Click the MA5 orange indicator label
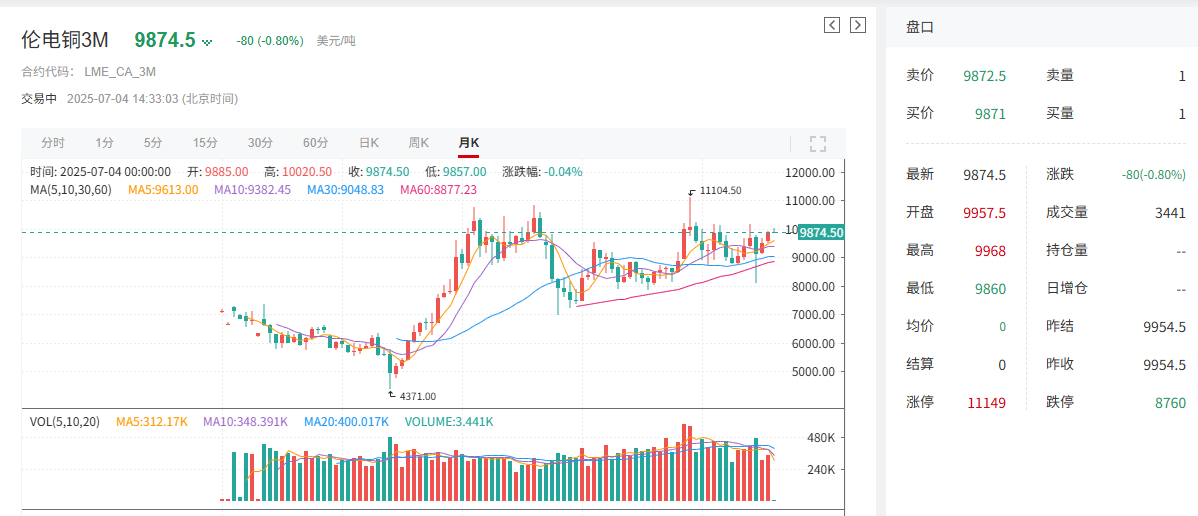Viewport: 1198px width, 516px height. [164, 189]
